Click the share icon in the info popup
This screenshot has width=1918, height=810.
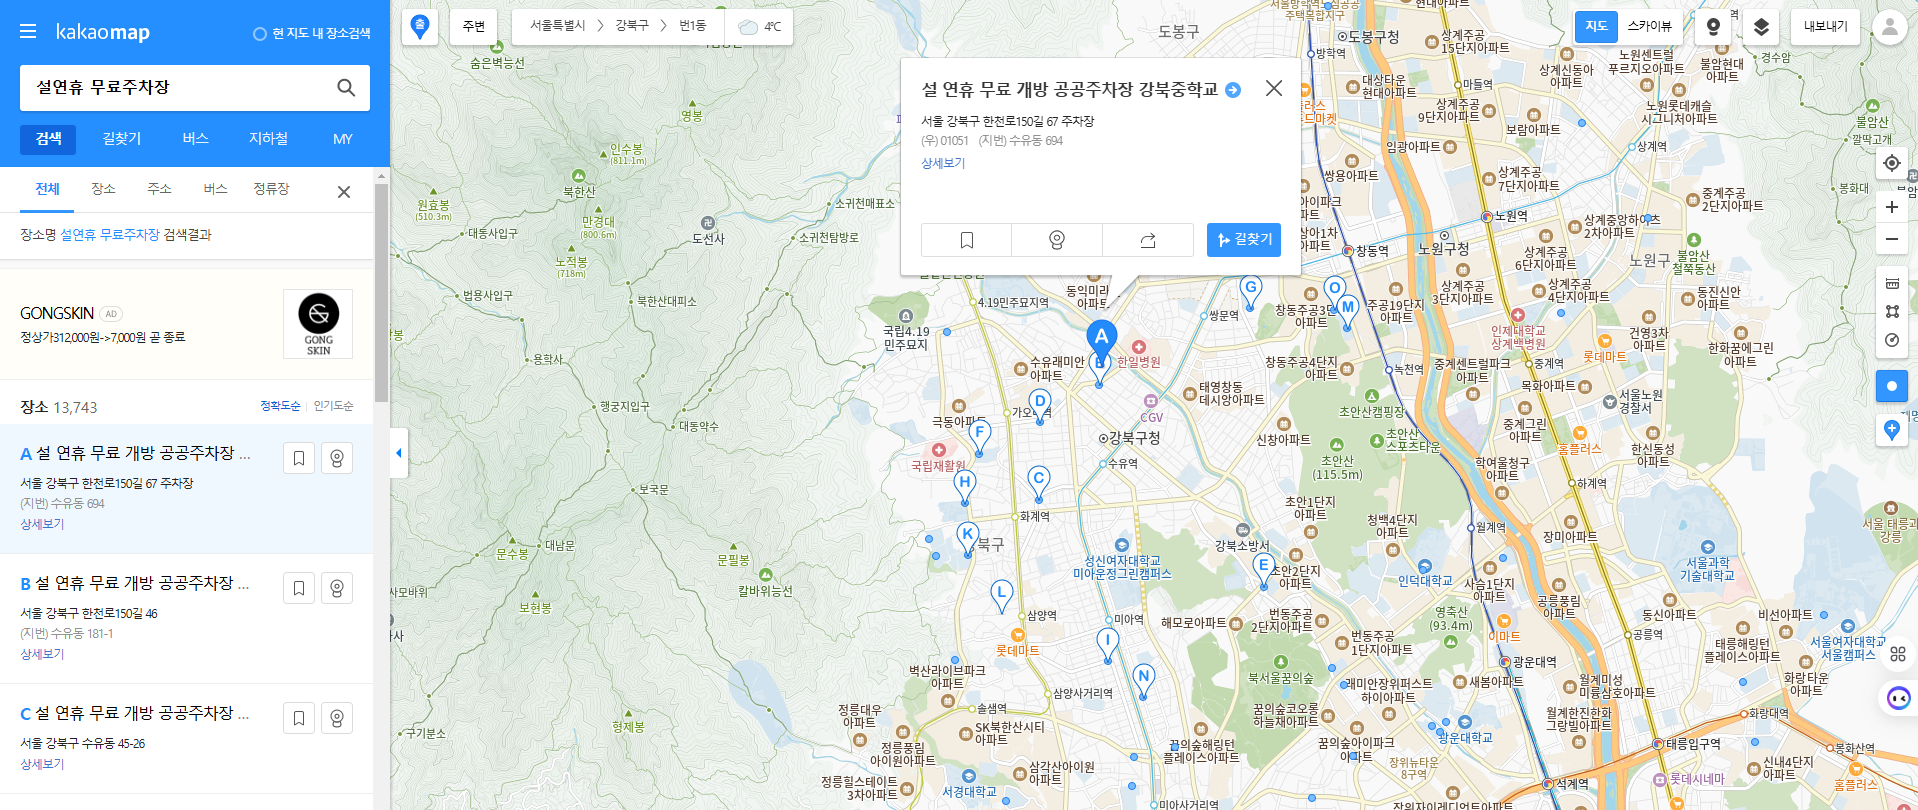(x=1148, y=240)
